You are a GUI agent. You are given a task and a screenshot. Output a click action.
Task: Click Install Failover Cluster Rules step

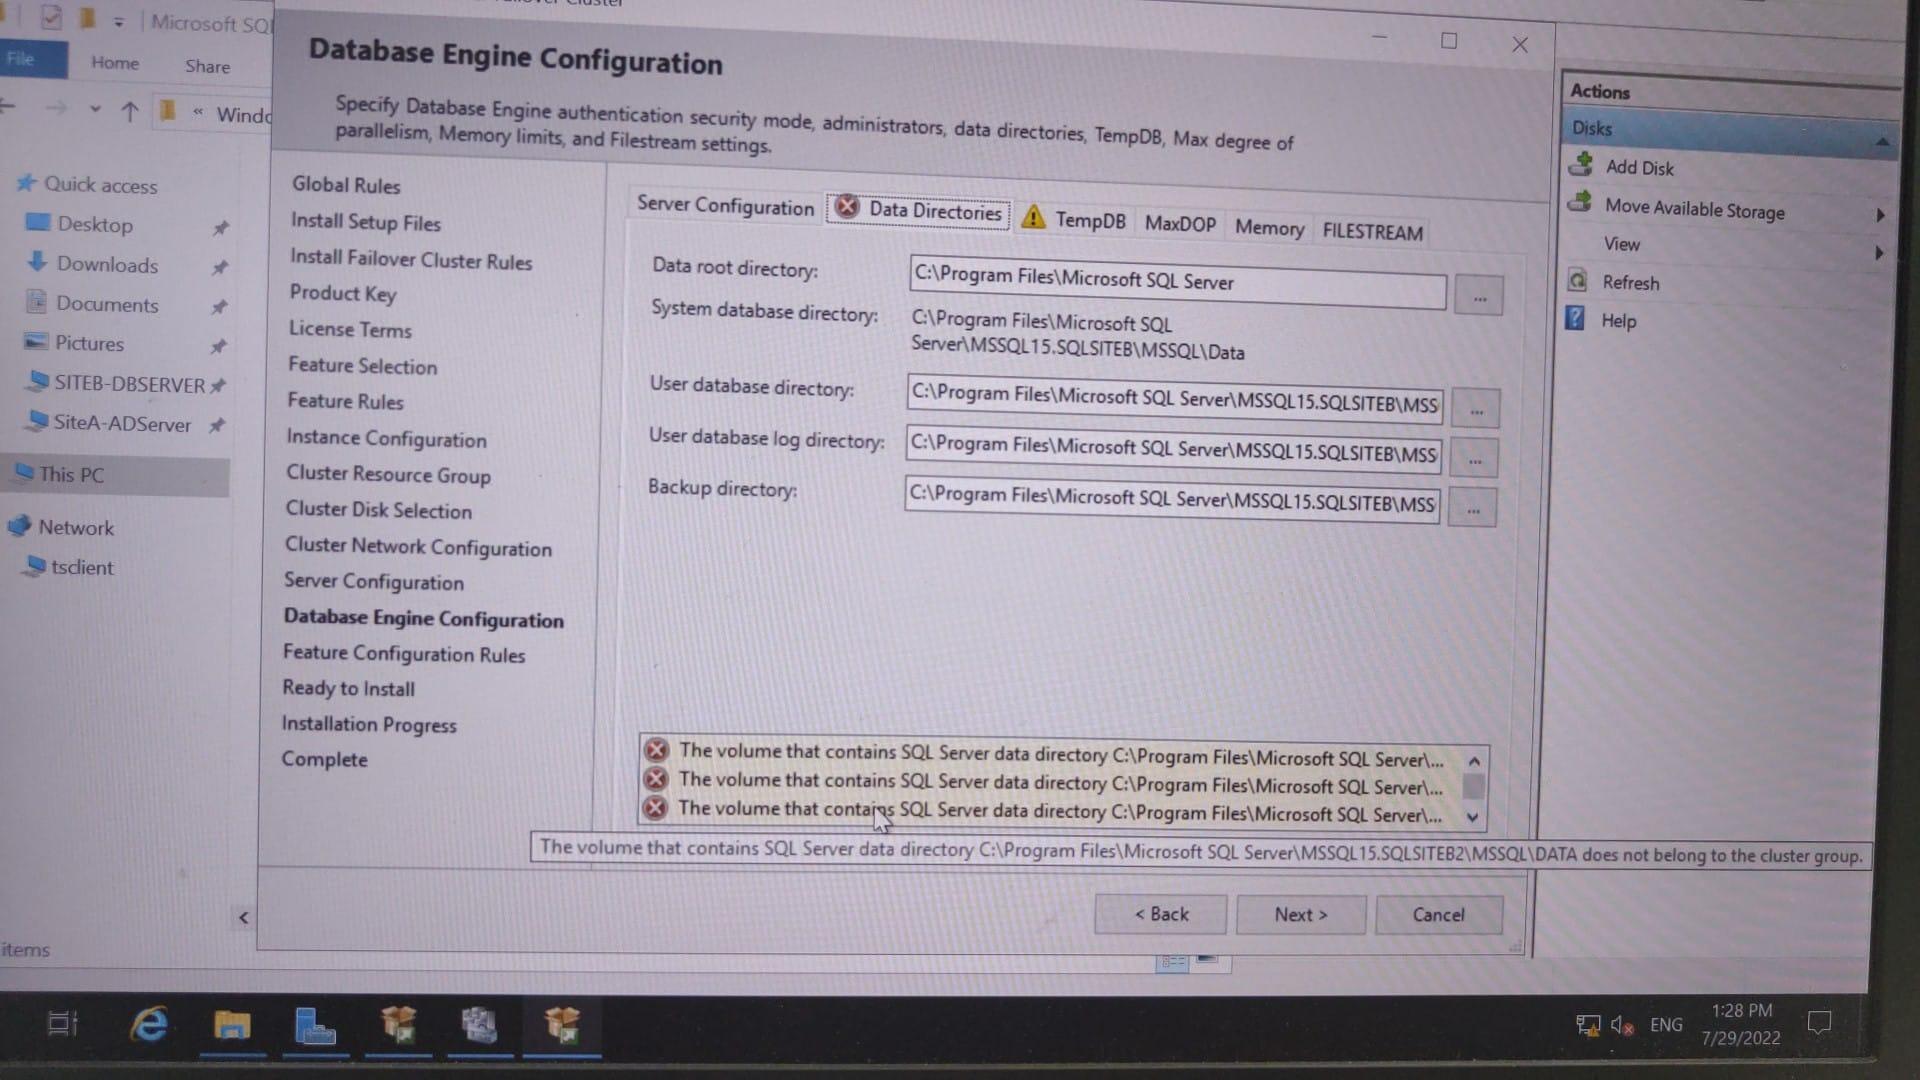click(411, 260)
